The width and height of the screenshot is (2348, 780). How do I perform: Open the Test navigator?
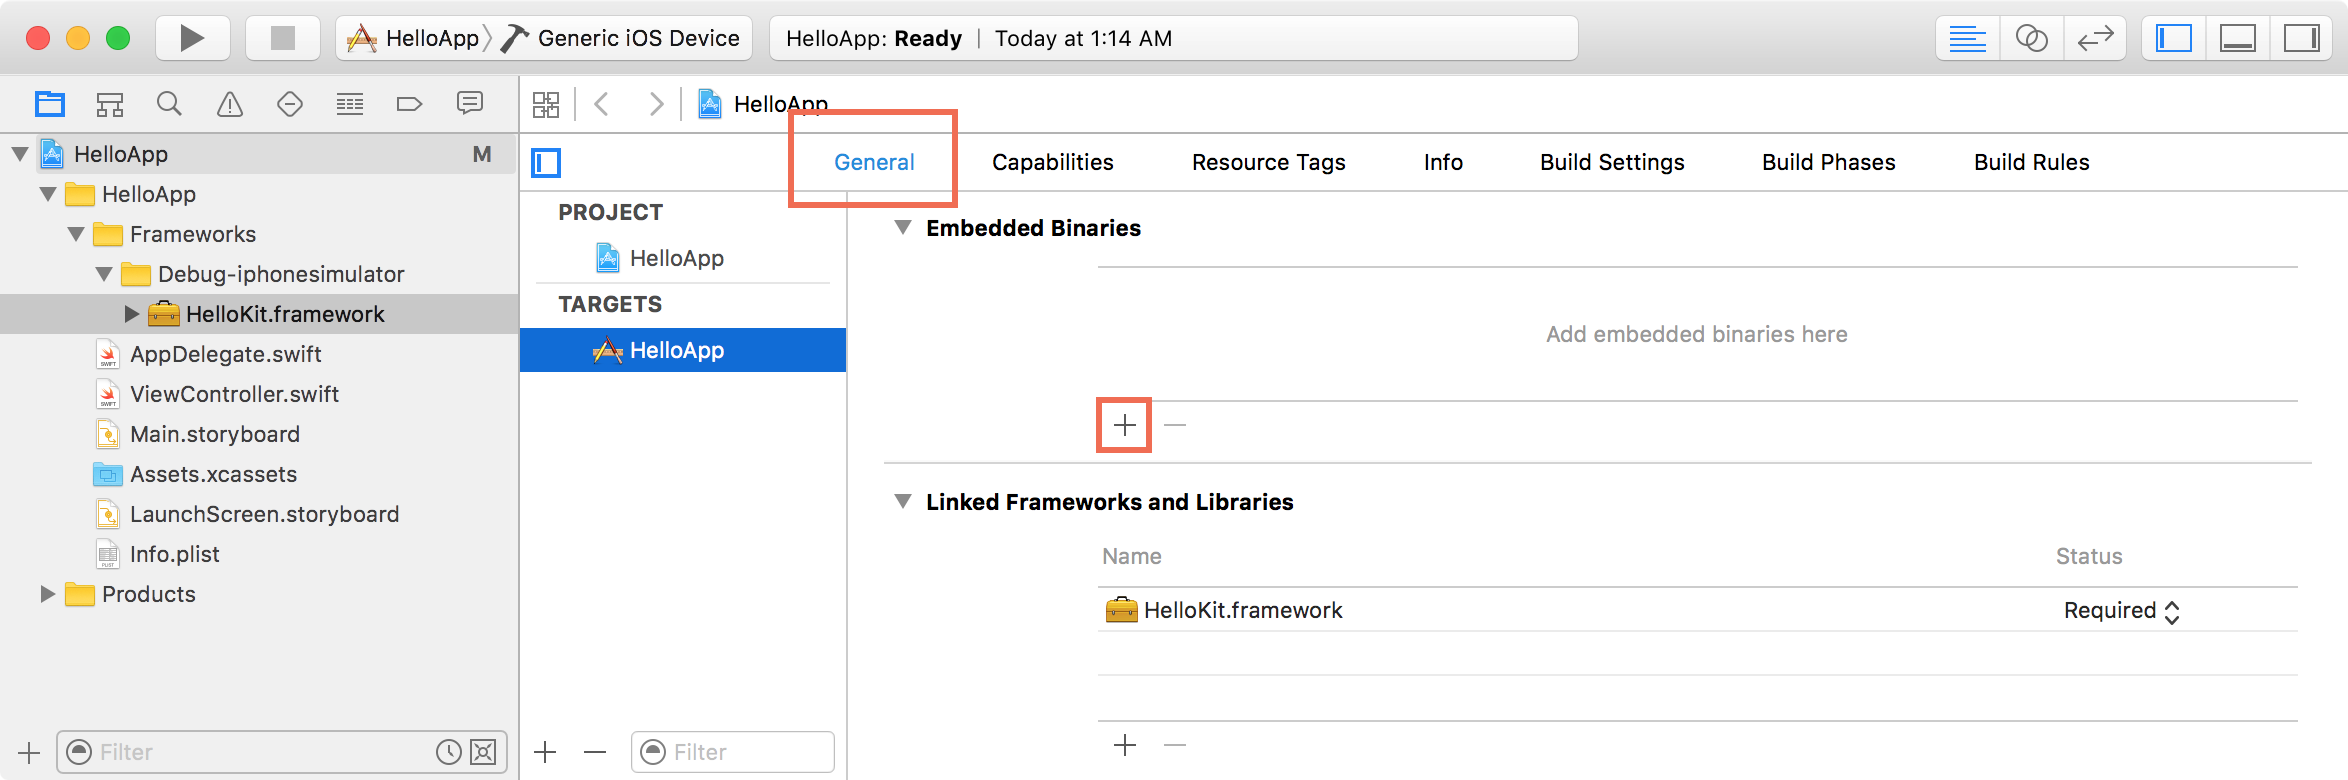(289, 104)
